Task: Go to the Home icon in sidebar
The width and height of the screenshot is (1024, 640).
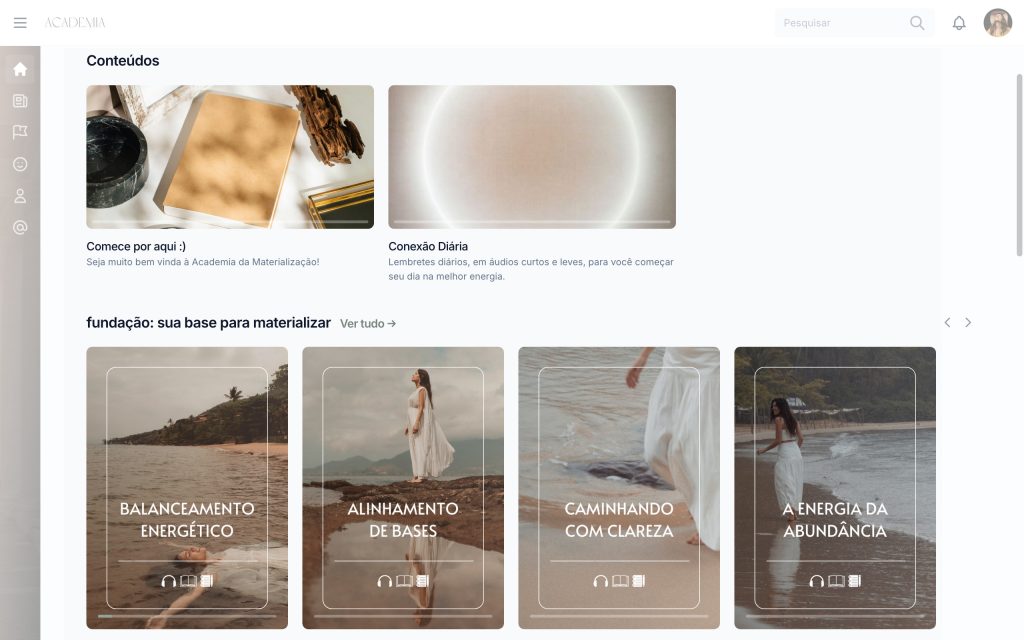Action: pos(20,69)
